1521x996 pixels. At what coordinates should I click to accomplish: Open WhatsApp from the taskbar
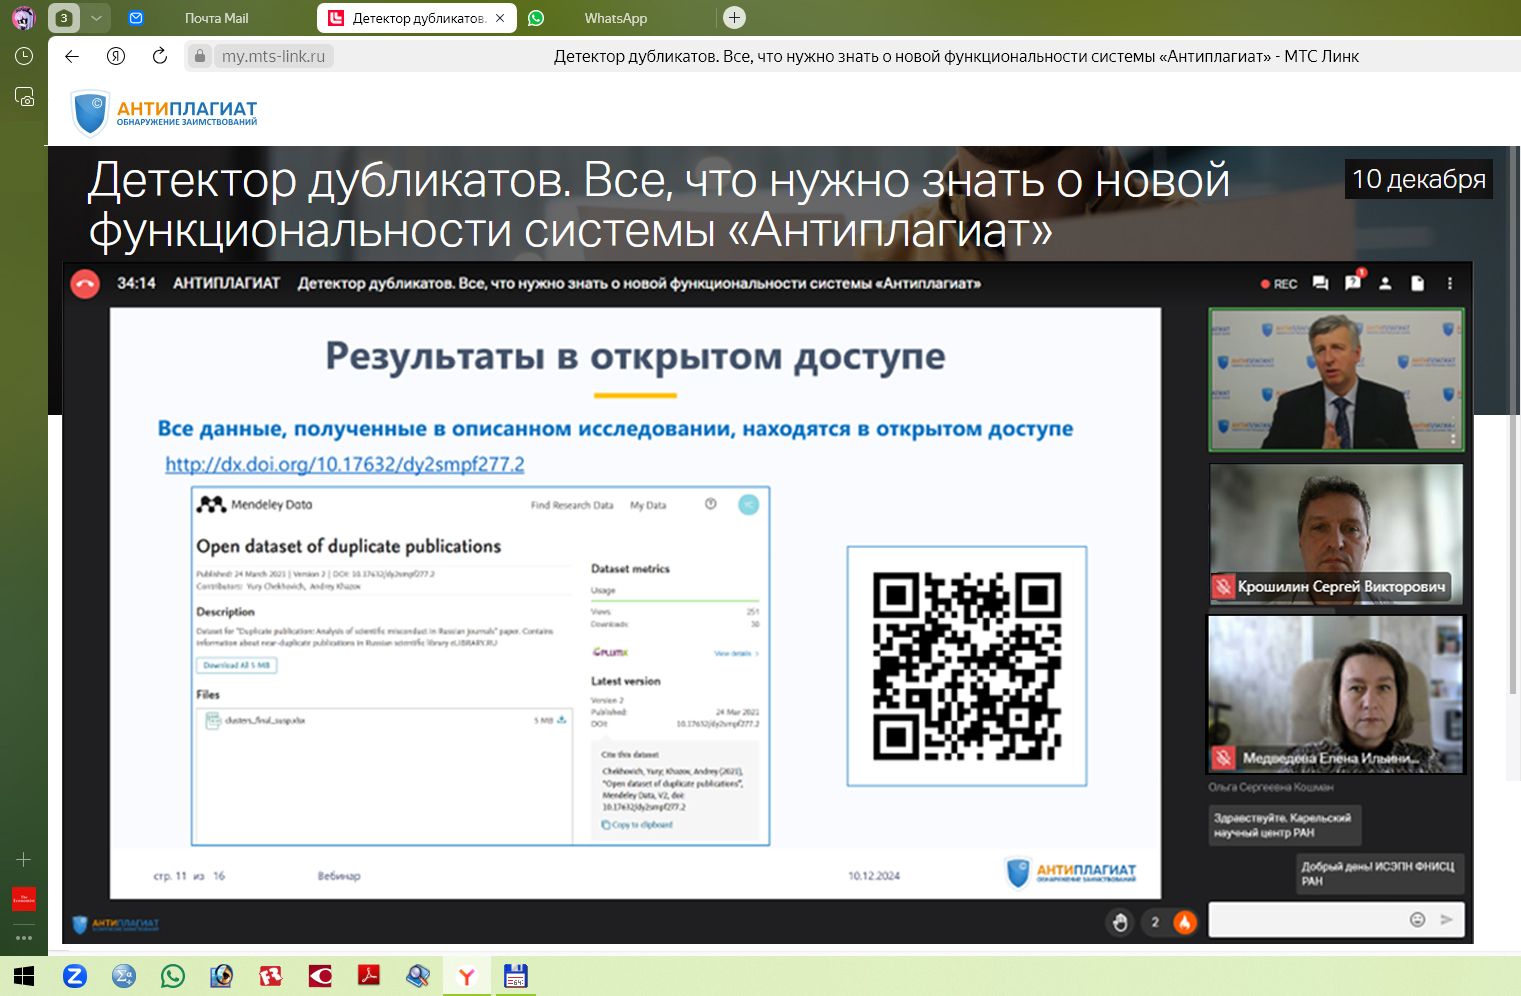[x=173, y=976]
